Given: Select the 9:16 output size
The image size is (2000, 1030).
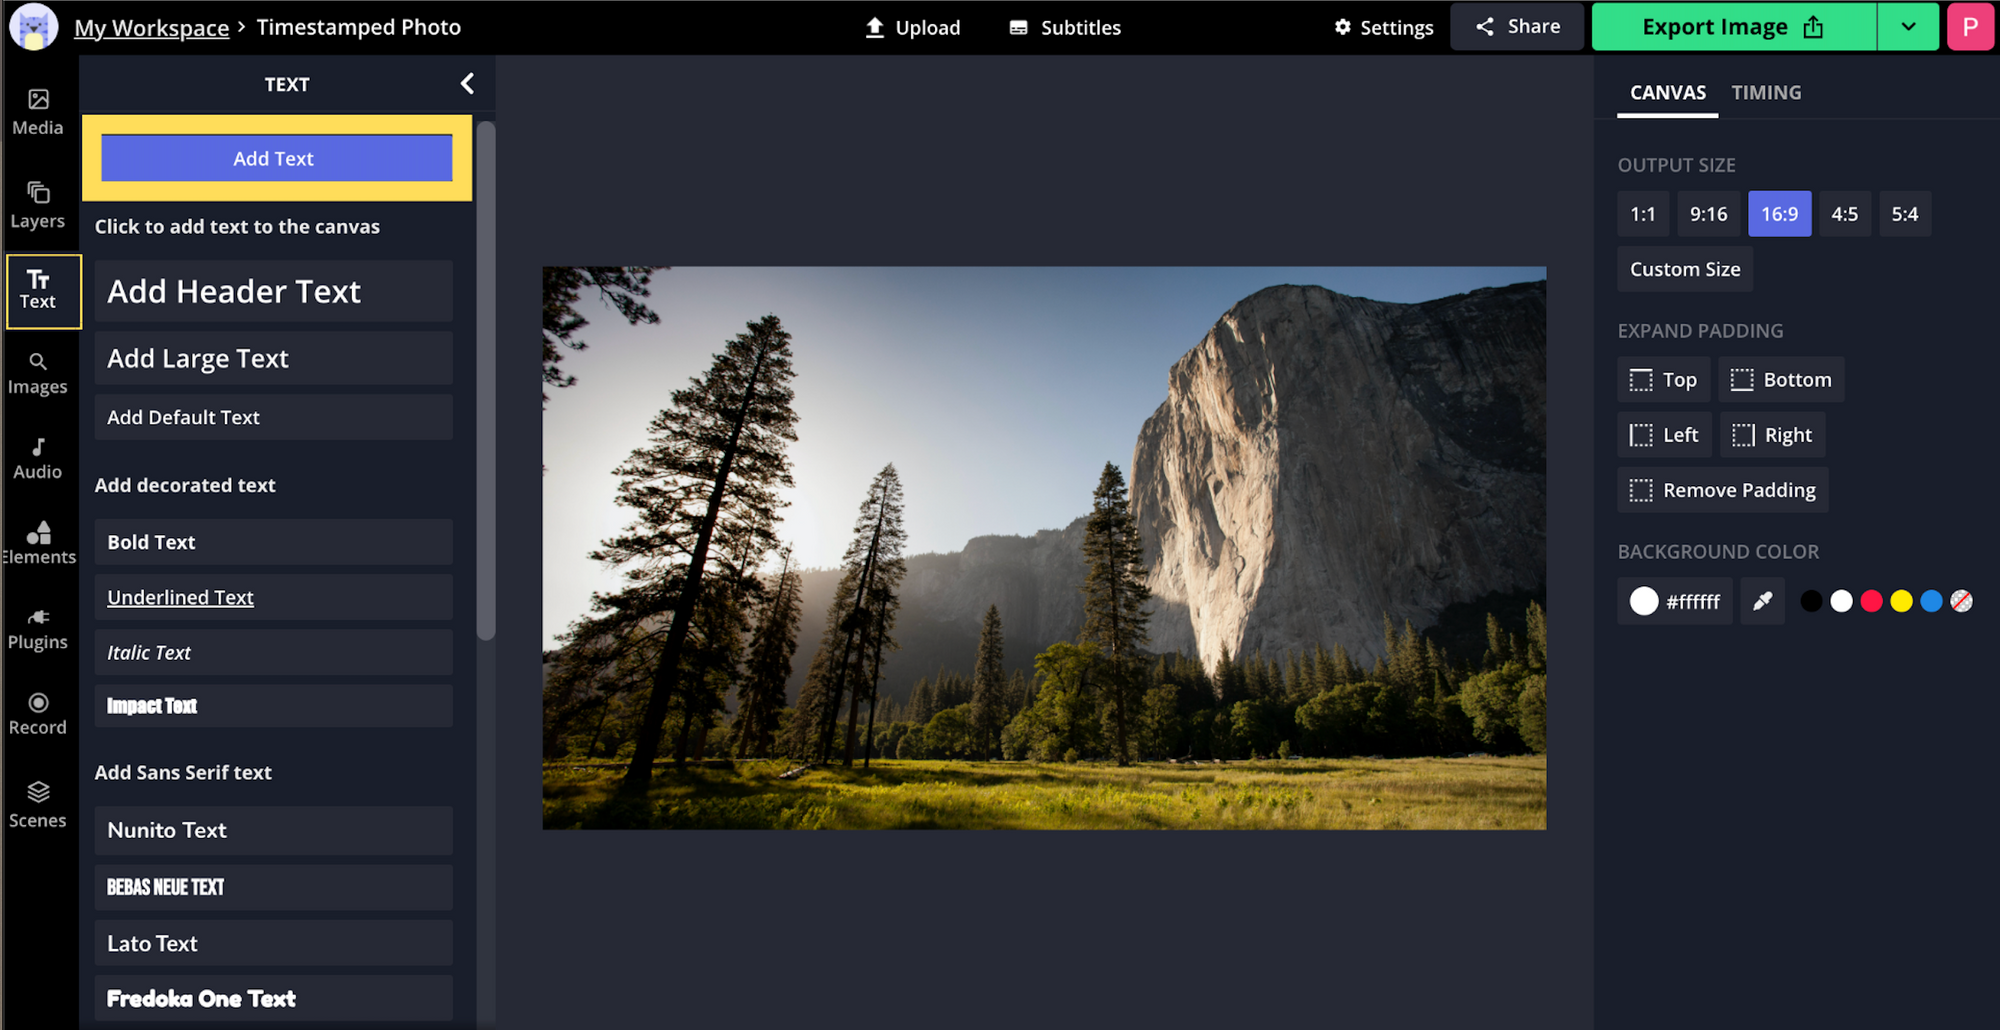Looking at the screenshot, I should [x=1708, y=214].
